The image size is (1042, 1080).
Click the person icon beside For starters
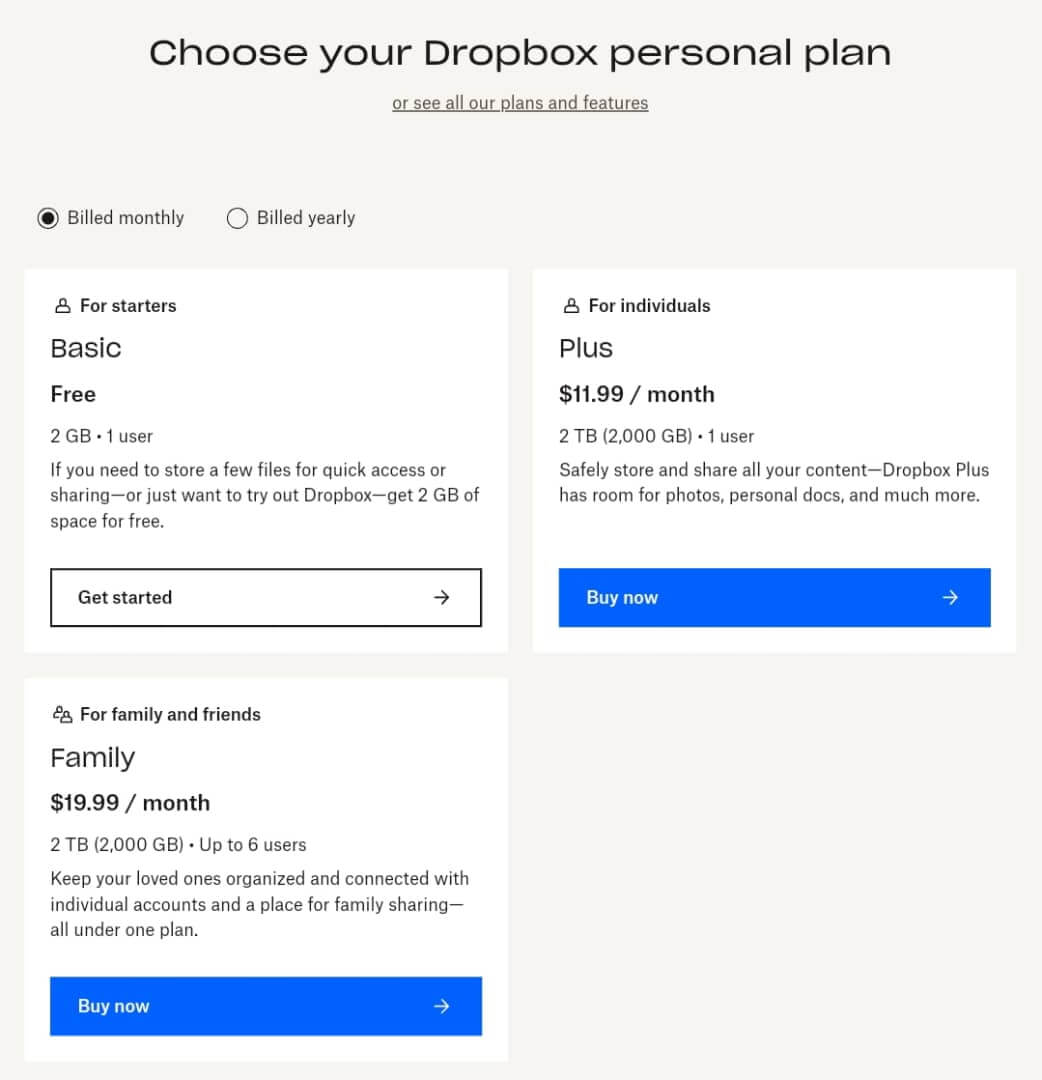point(63,306)
